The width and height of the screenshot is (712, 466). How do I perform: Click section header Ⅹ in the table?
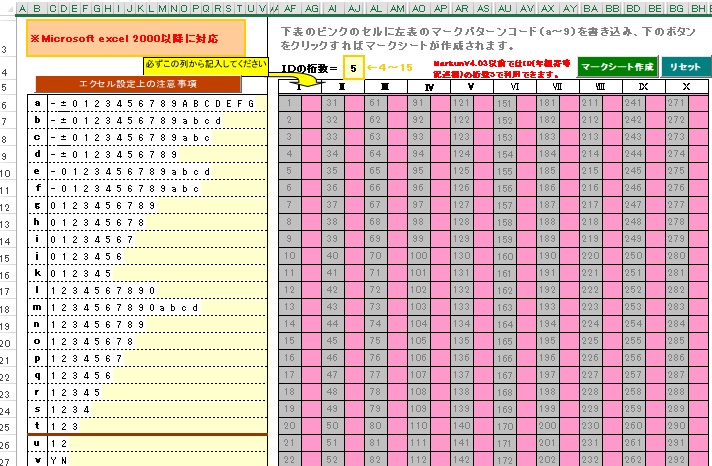[687, 86]
